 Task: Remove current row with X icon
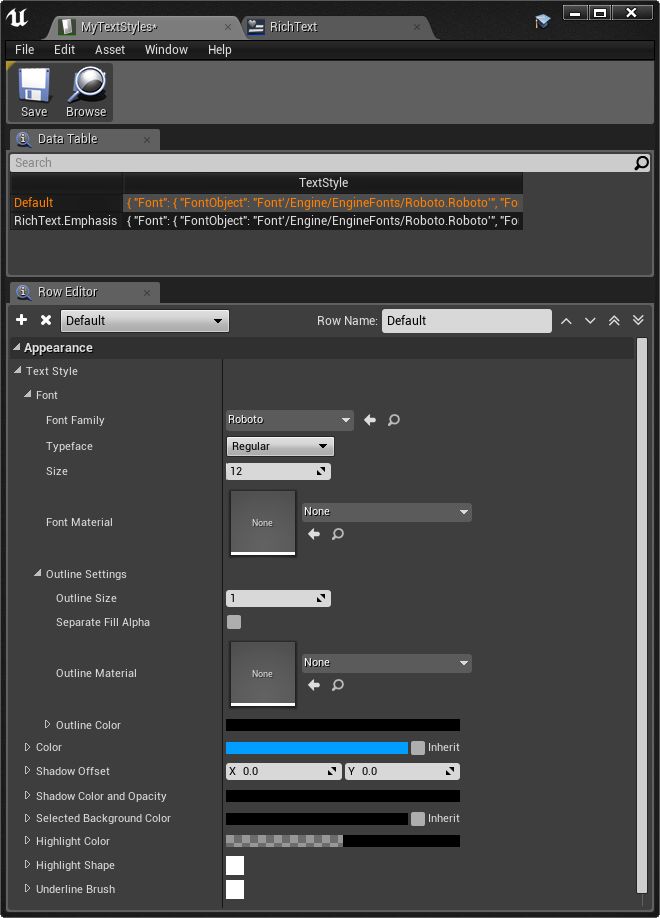(46, 320)
